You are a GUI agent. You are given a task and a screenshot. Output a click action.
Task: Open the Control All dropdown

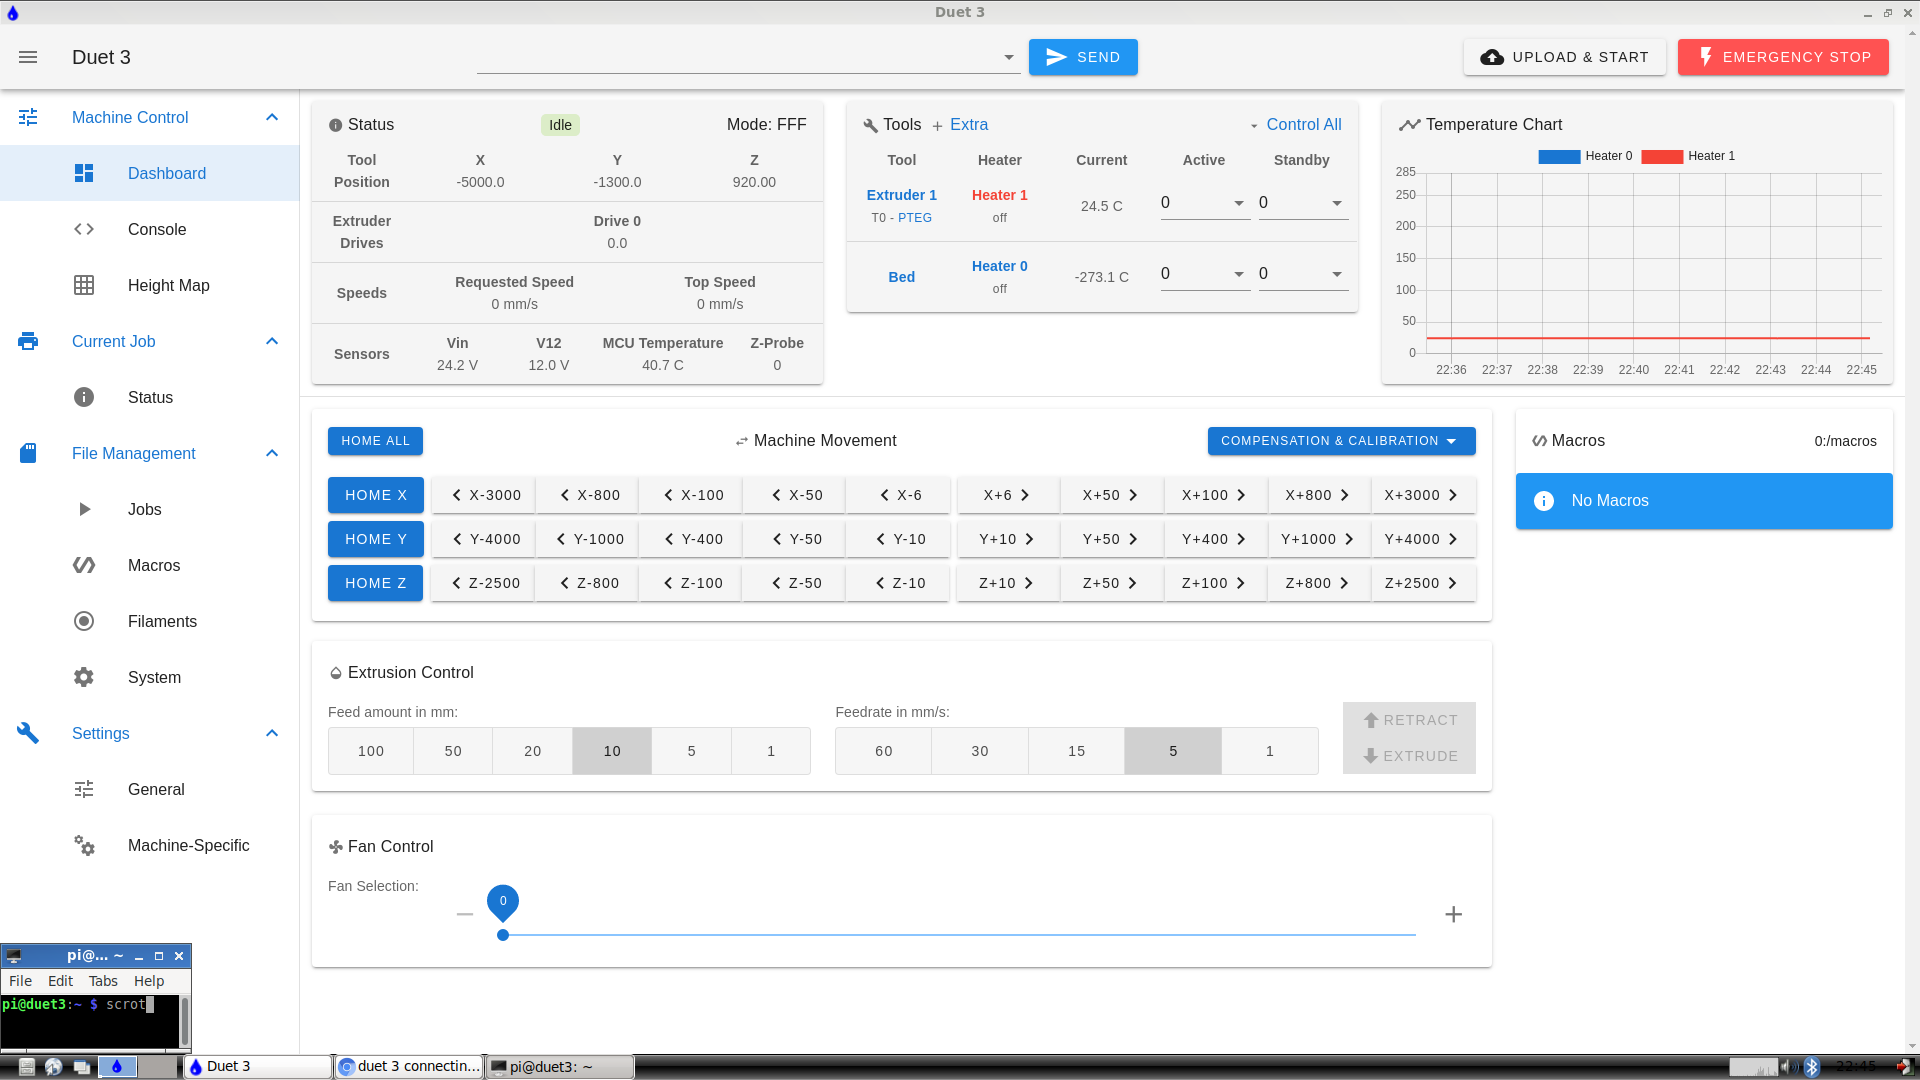click(1296, 125)
